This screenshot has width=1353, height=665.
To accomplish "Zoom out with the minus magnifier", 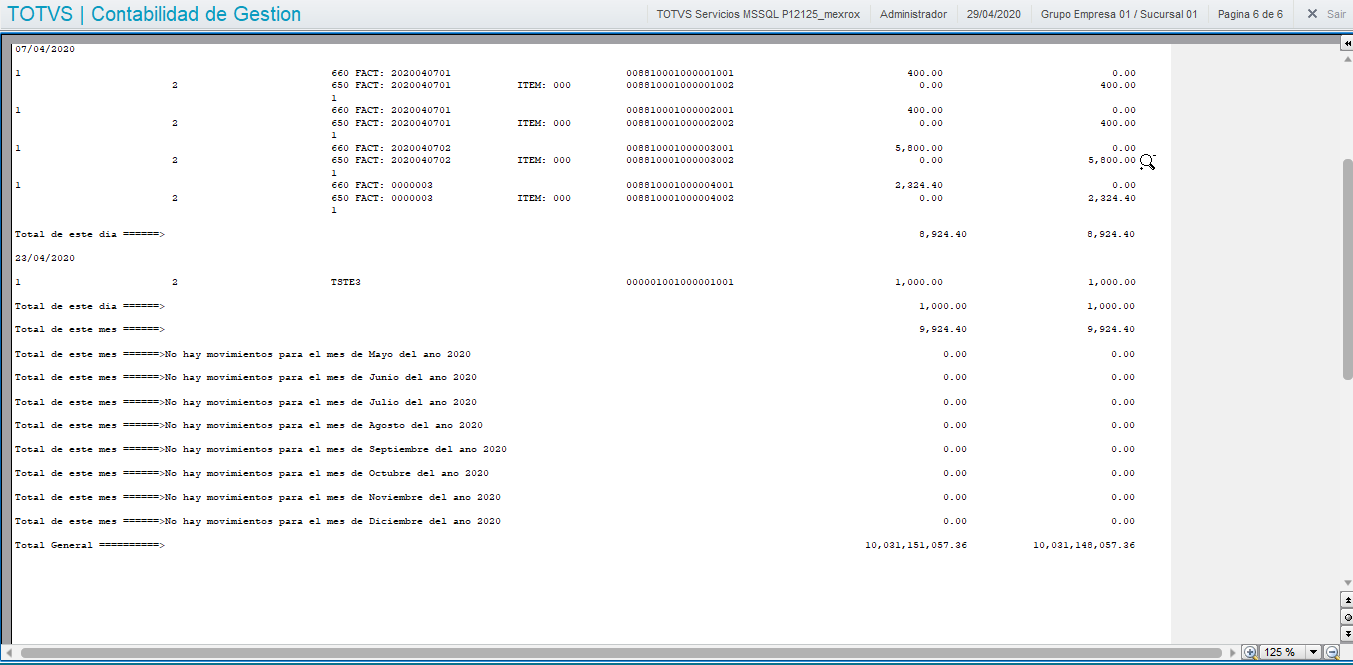I will pyautogui.click(x=1332, y=652).
